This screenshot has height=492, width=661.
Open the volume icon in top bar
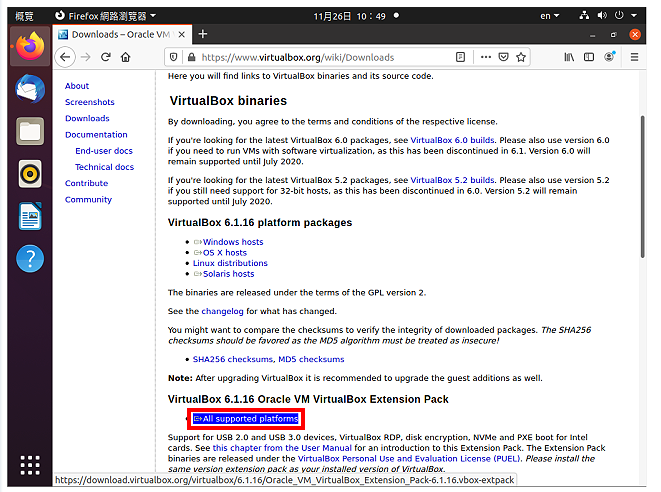(x=602, y=16)
